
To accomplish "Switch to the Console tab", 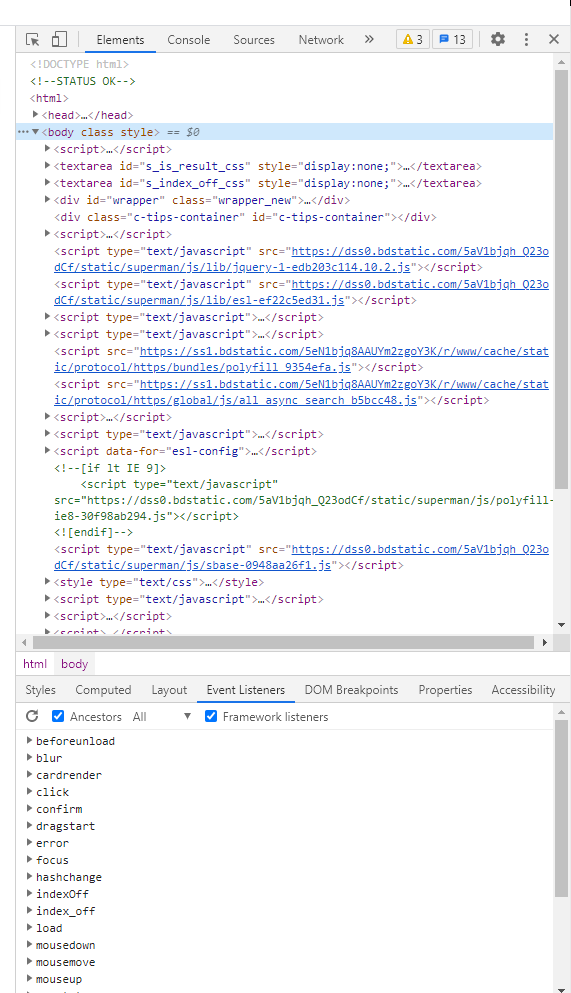I will coord(189,39).
